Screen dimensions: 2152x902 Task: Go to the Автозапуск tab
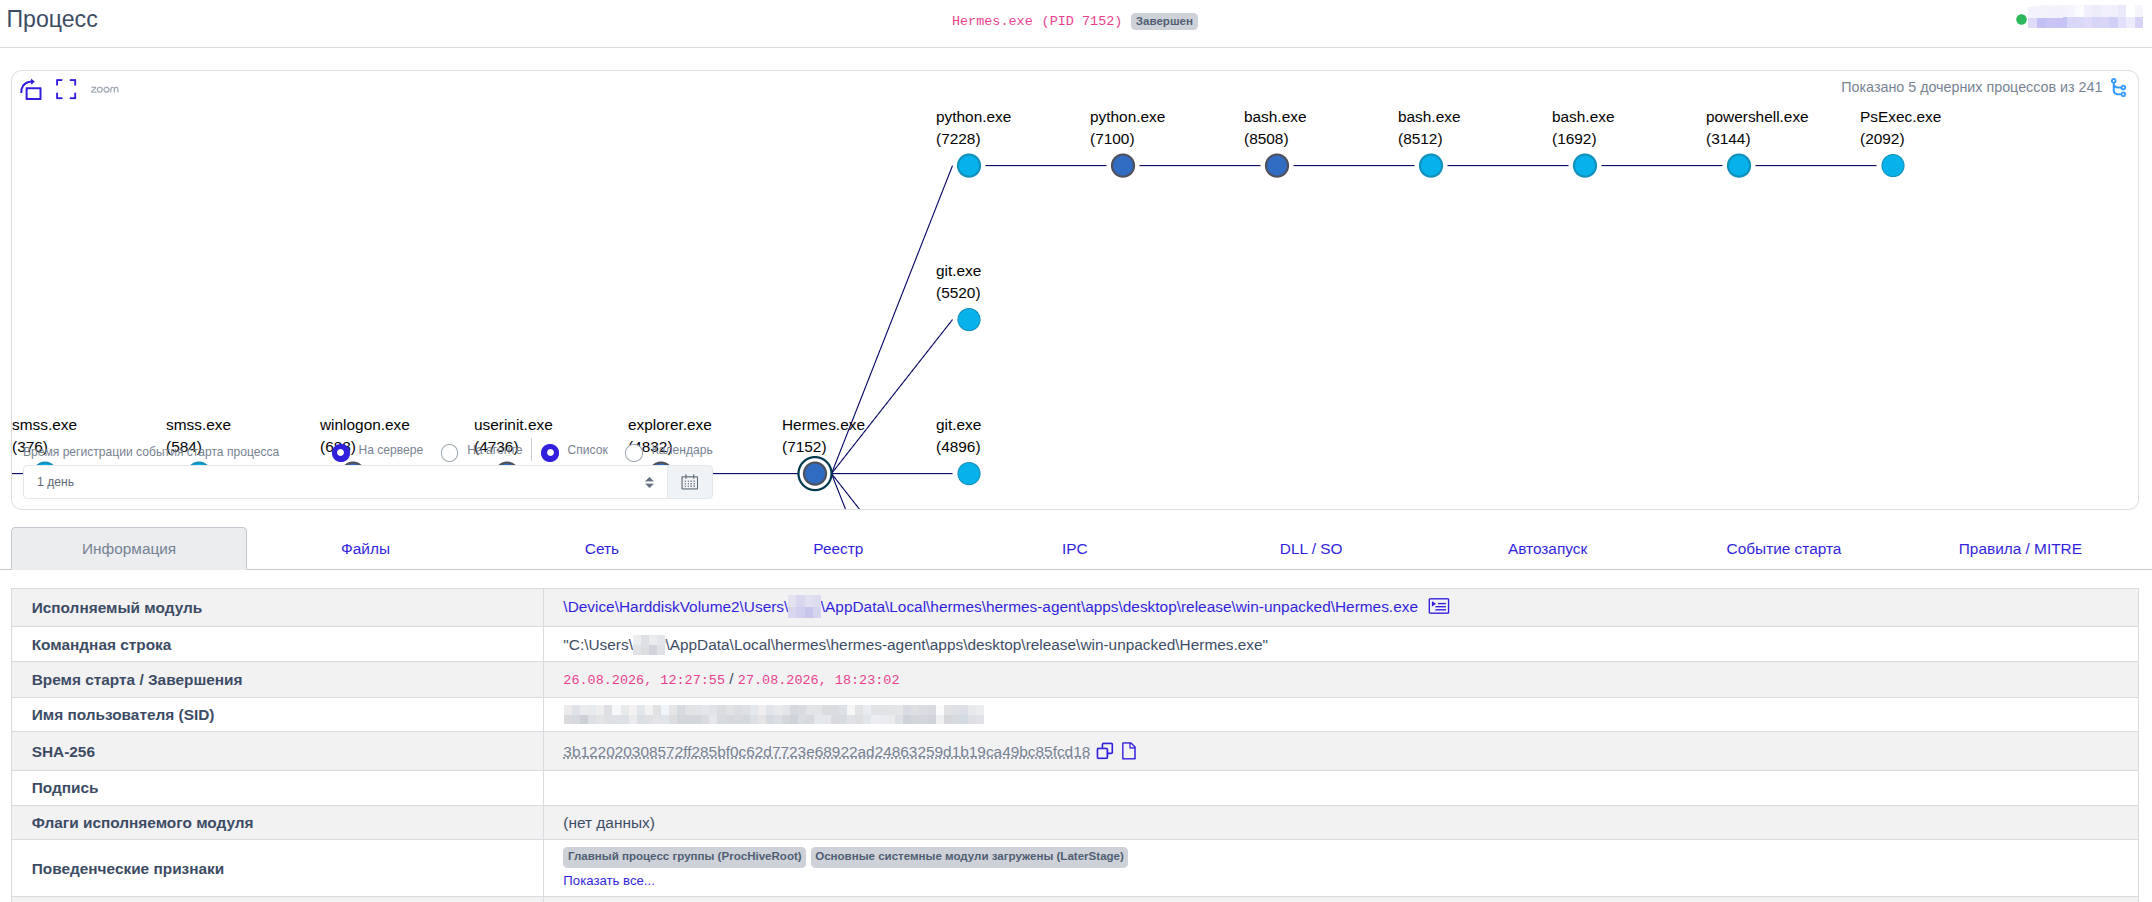[x=1547, y=549]
